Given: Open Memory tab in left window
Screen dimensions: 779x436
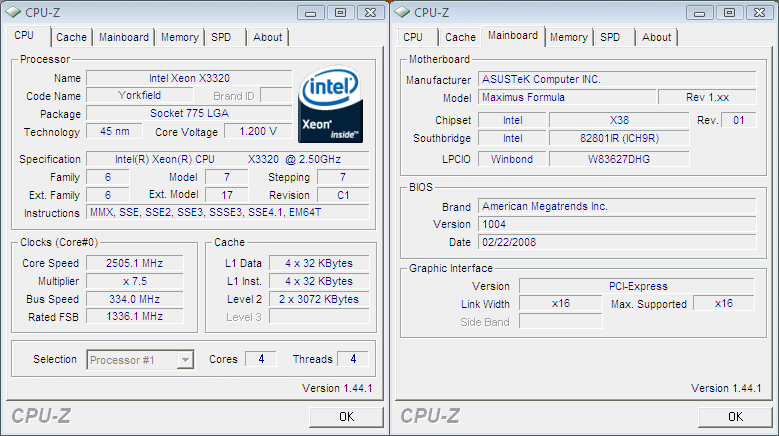Looking at the screenshot, I should coord(179,37).
